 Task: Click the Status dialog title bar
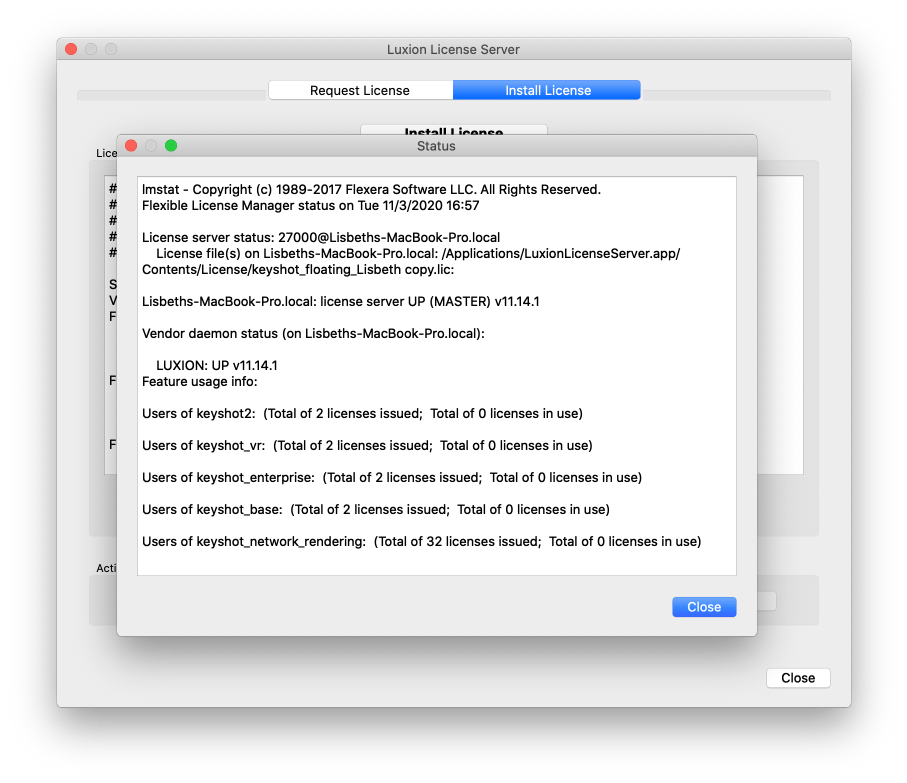click(x=438, y=146)
